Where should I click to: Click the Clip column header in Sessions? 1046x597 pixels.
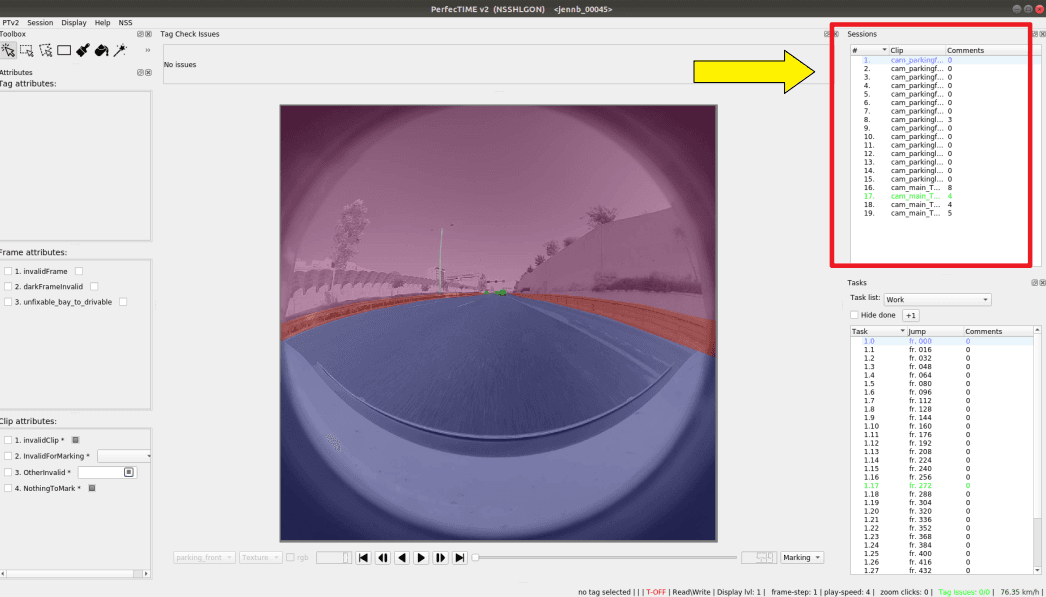(x=917, y=51)
